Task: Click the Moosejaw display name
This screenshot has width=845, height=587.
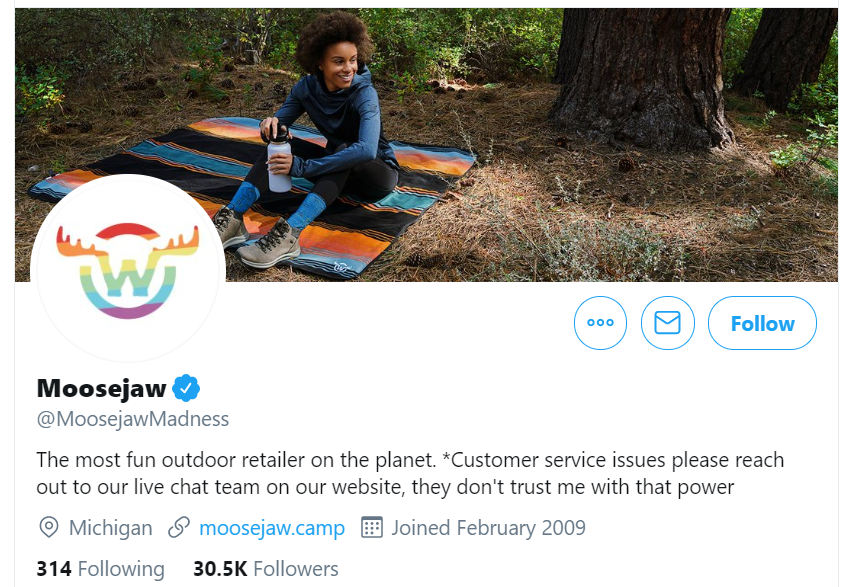Action: pos(101,388)
